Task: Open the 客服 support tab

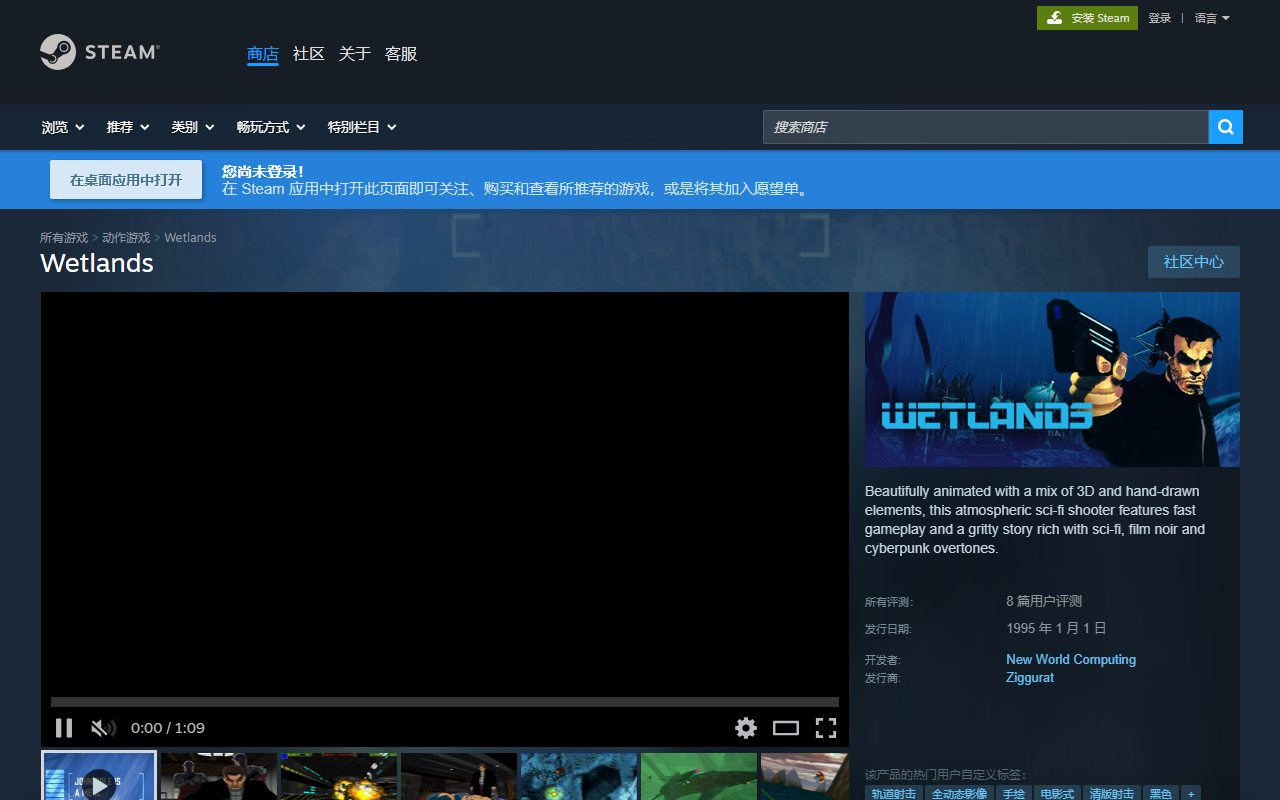Action: (401, 54)
